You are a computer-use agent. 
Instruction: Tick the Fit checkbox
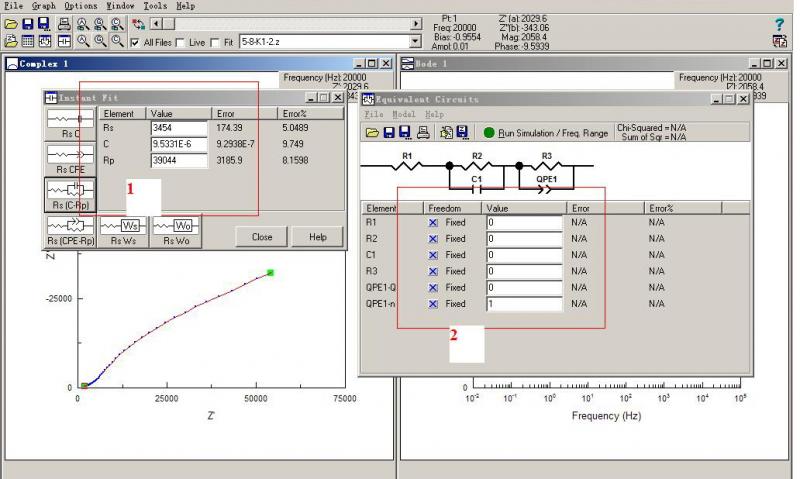pyautogui.click(x=216, y=42)
